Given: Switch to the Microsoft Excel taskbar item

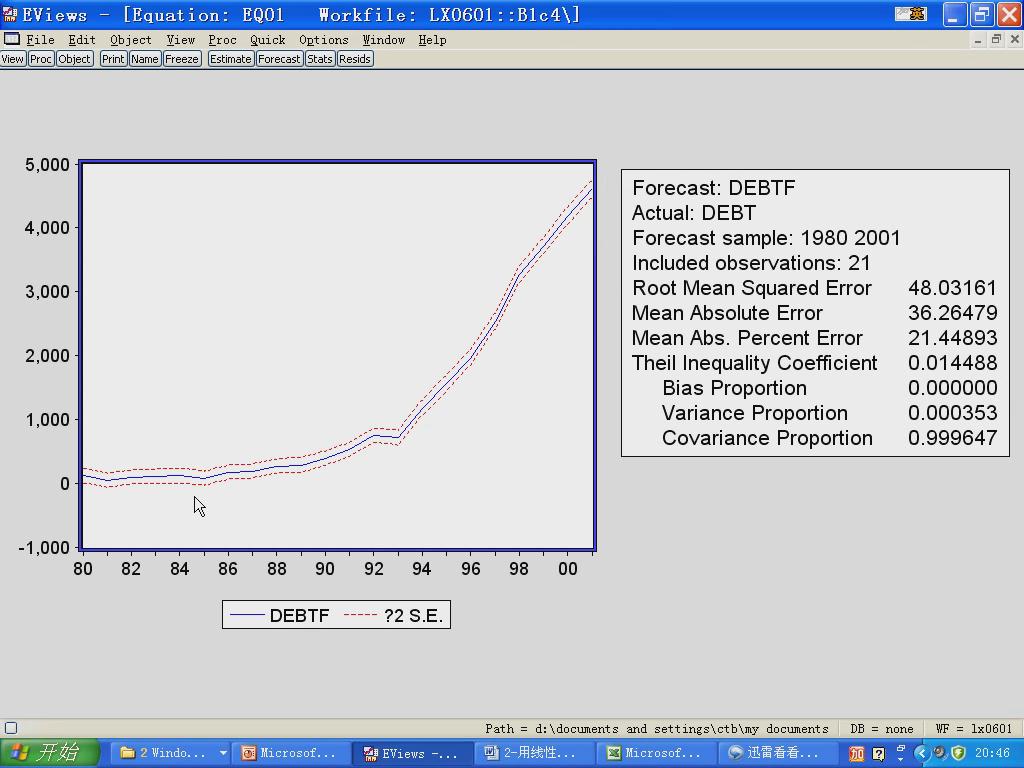Looking at the screenshot, I should [654, 753].
